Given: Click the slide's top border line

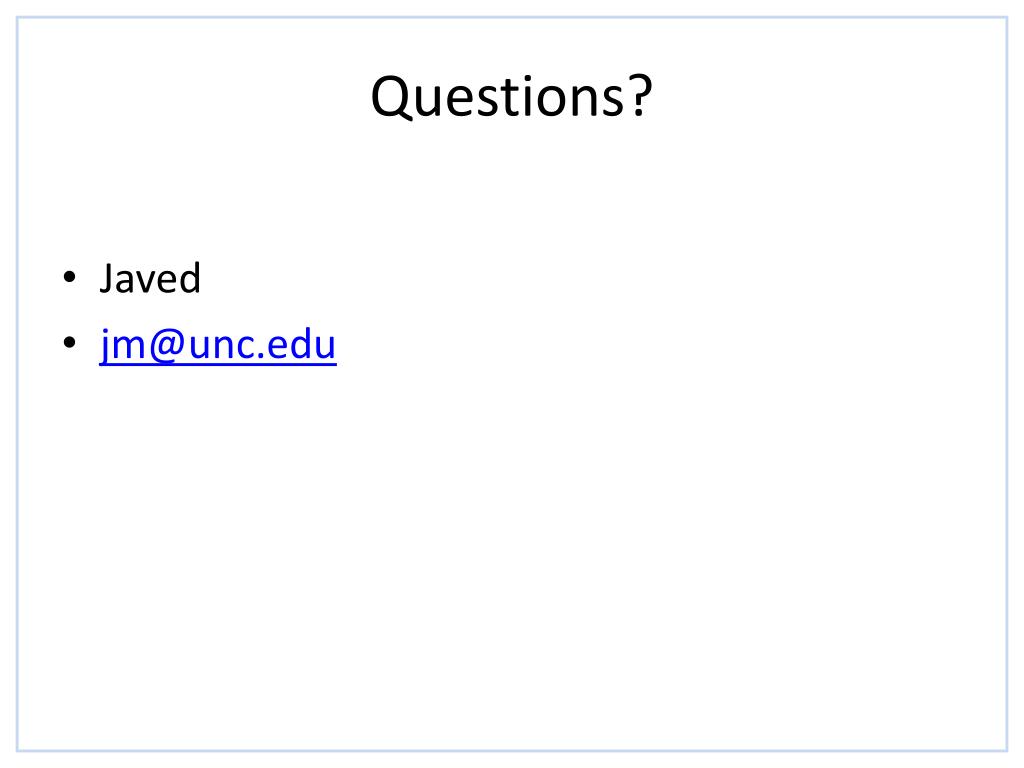Looking at the screenshot, I should [x=512, y=18].
